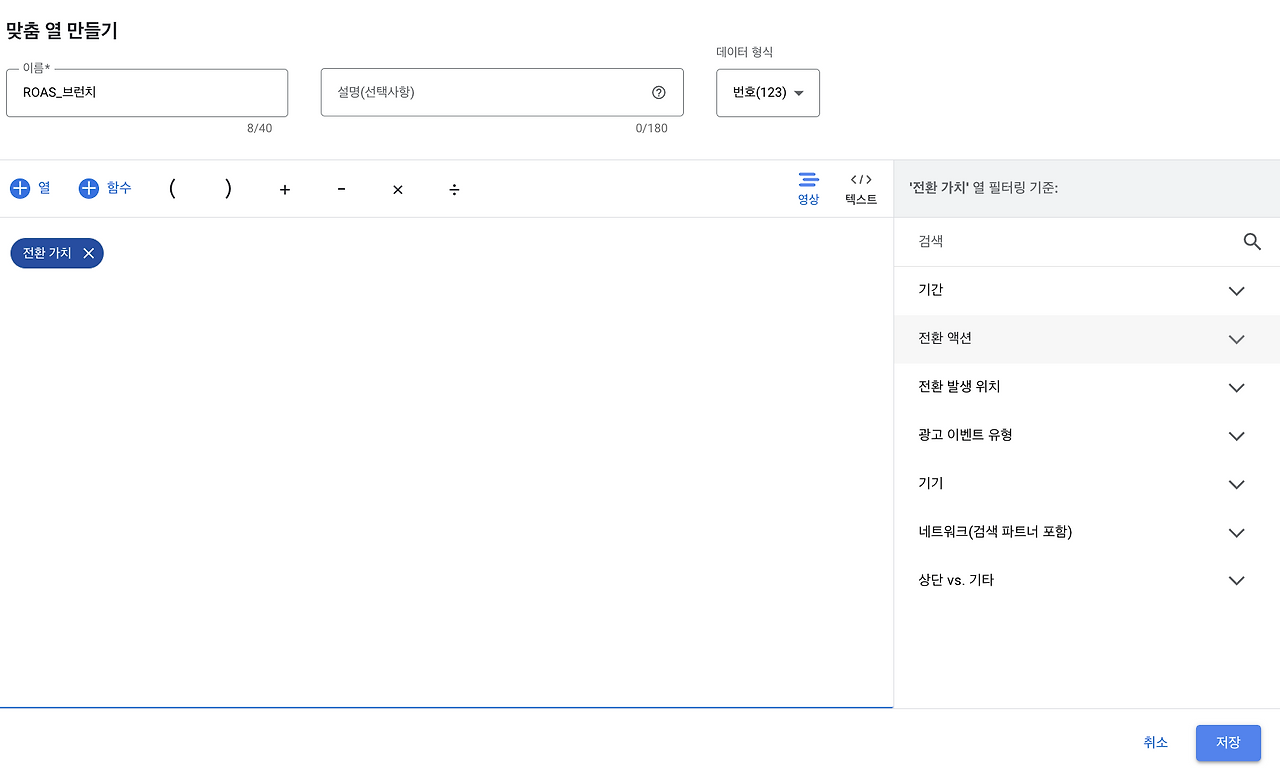Select the subtraction operator
Image resolution: width=1280 pixels, height=768 pixels.
(x=341, y=188)
